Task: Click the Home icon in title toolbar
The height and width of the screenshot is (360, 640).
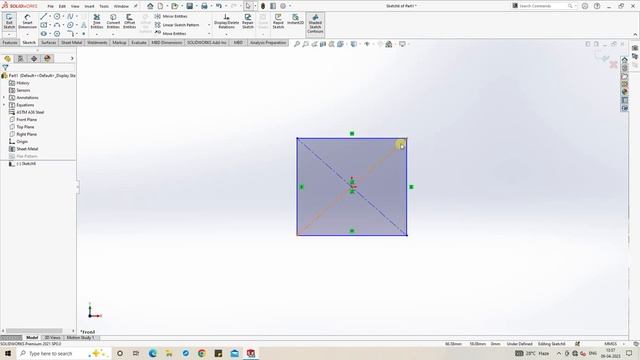Action: [x=150, y=6]
